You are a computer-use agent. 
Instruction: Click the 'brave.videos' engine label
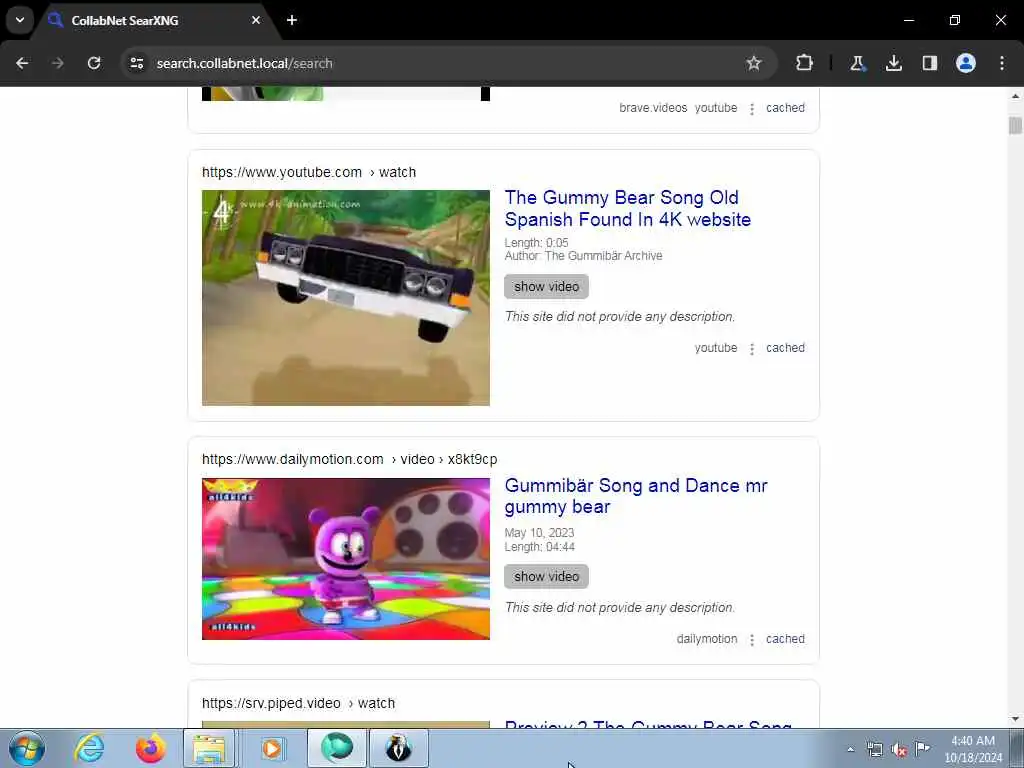pos(653,108)
